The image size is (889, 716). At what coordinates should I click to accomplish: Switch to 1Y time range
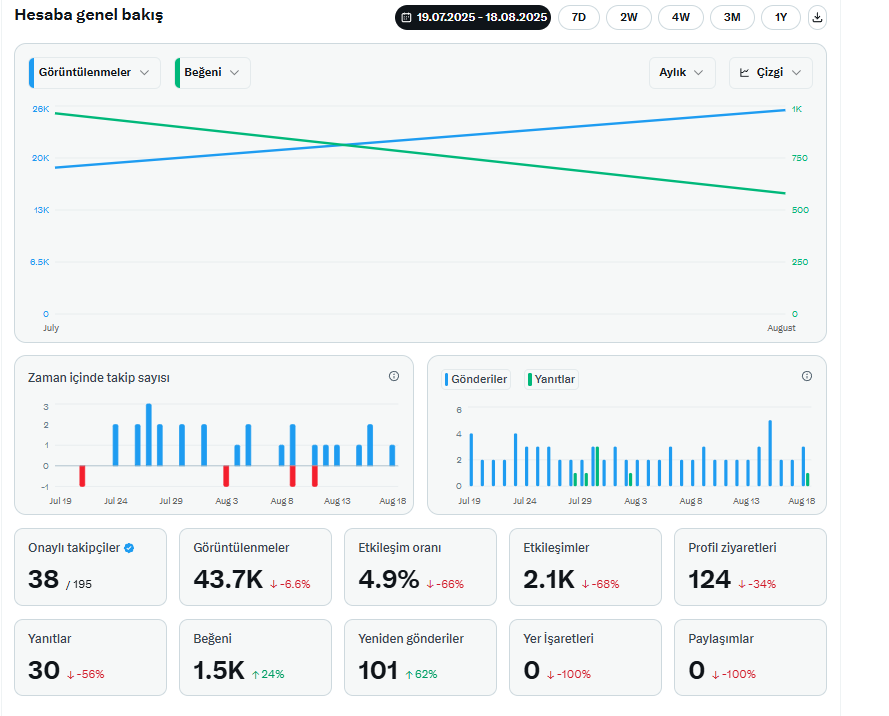781,18
